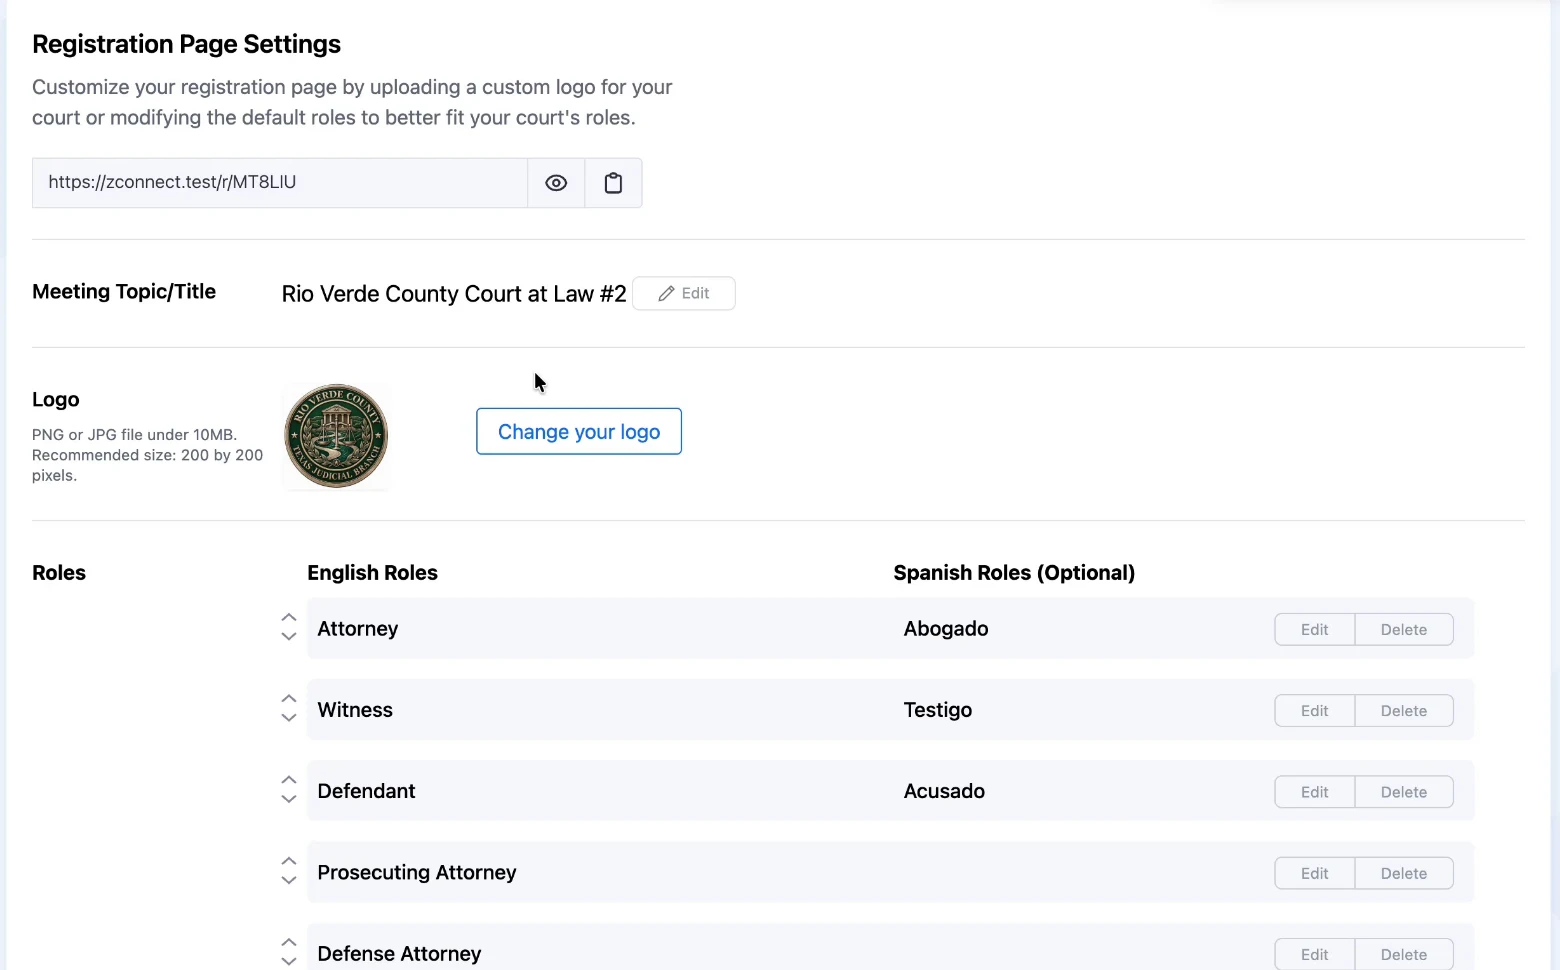This screenshot has width=1560, height=970.
Task: Select the Attorney role text
Action: pos(358,629)
